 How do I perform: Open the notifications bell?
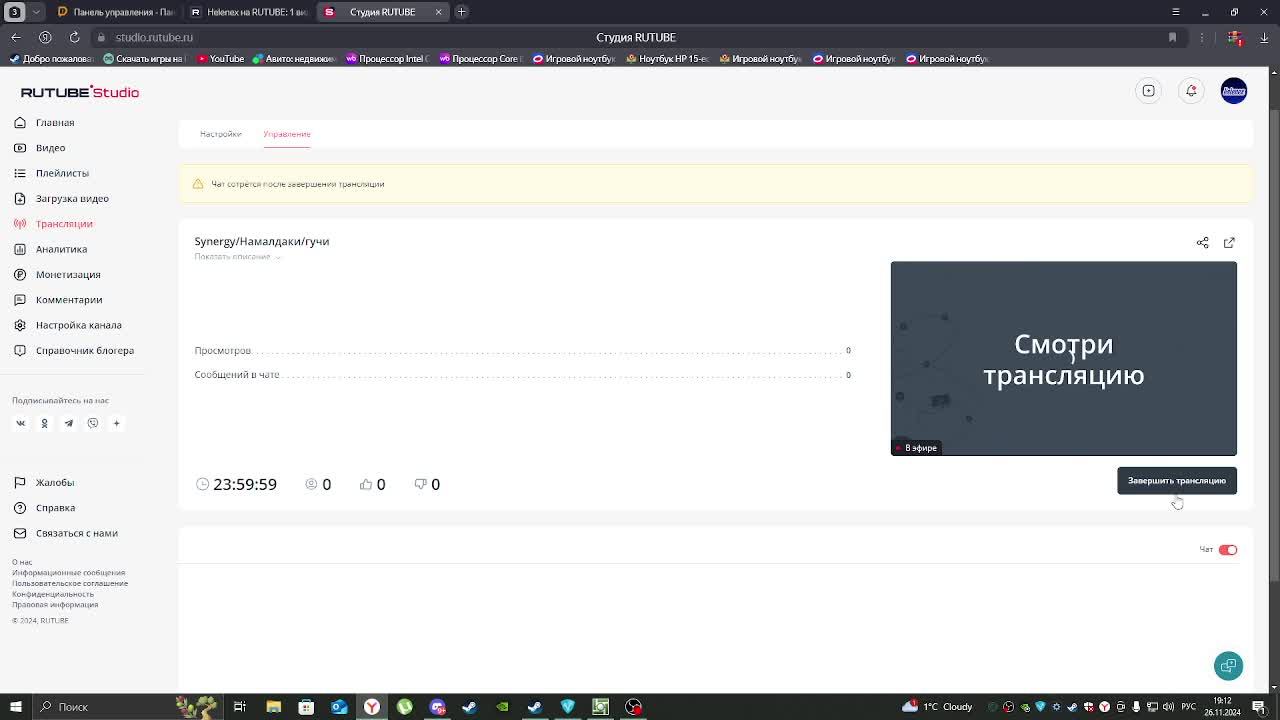click(x=1191, y=91)
